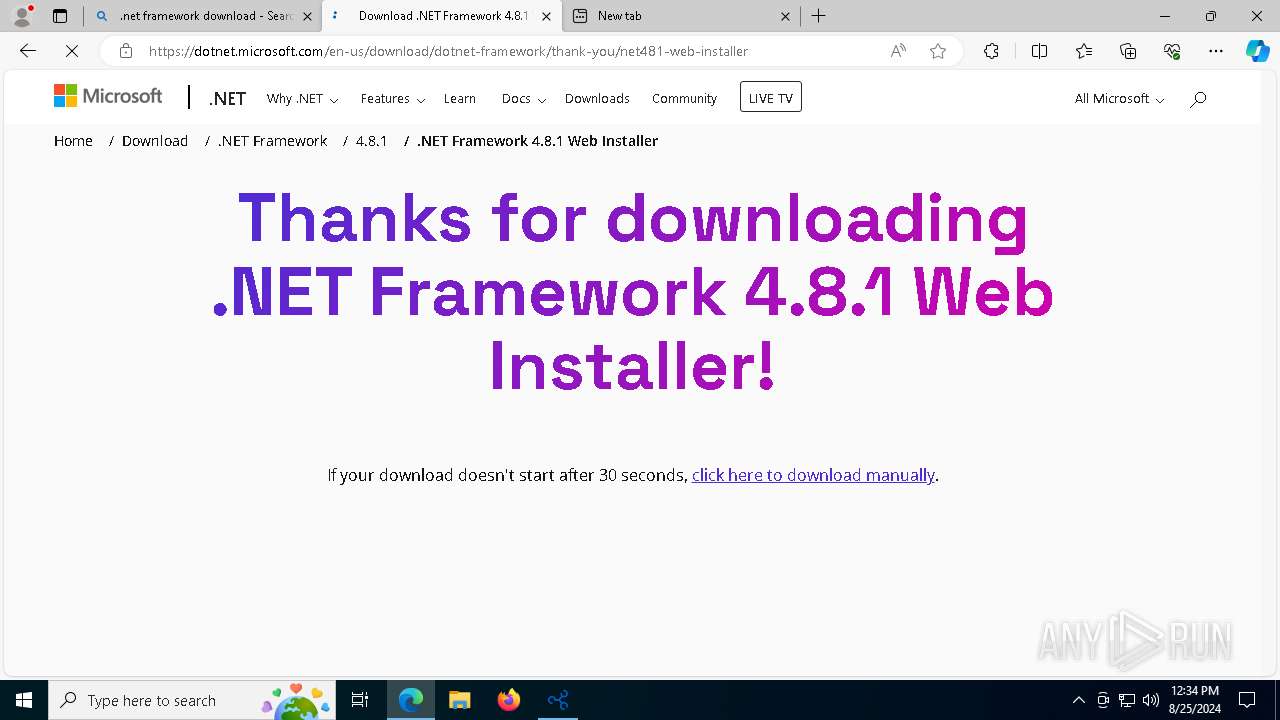Viewport: 1280px width, 720px height.
Task: Close the New tab tab
Action: (785, 16)
